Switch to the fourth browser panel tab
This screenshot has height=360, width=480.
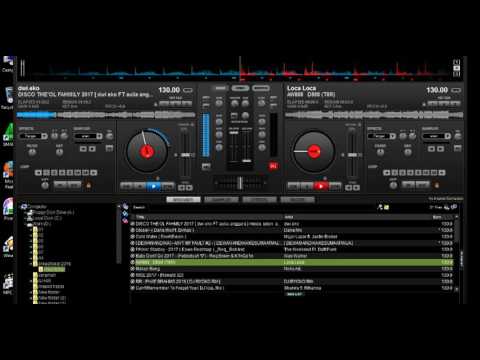[x=297, y=199]
